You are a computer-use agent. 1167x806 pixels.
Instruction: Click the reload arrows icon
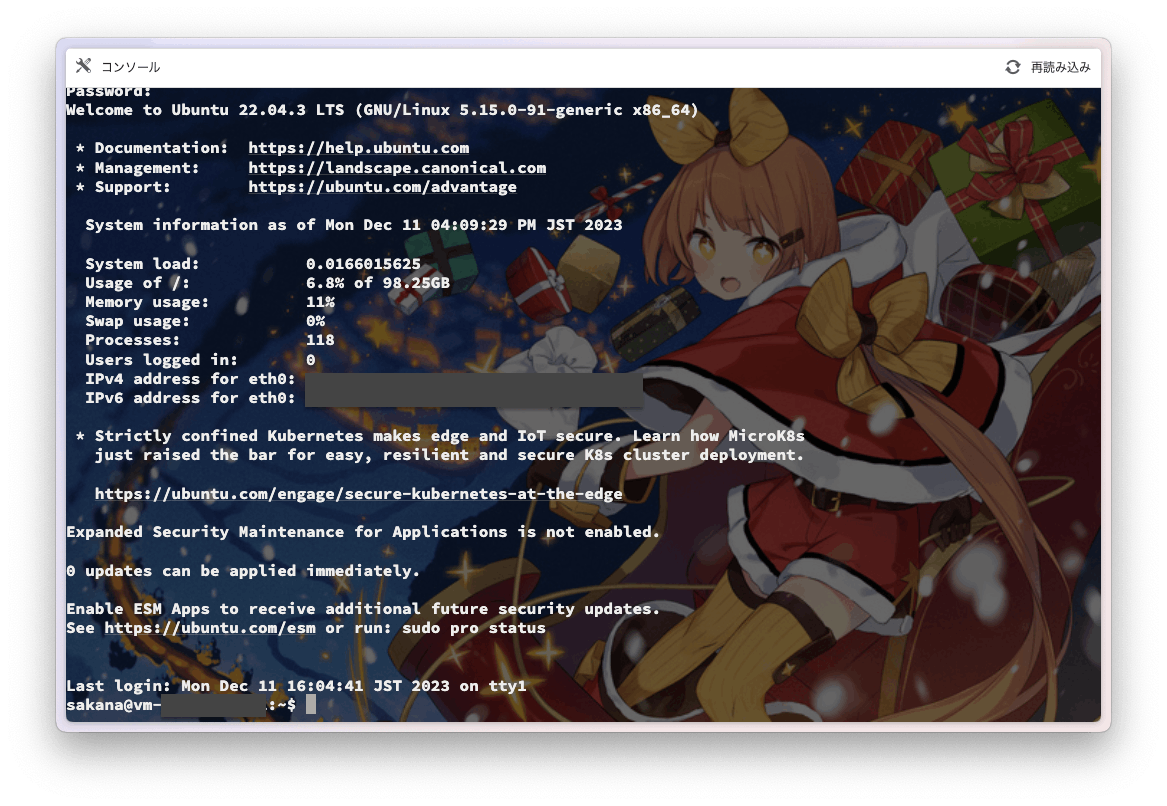[1012, 67]
